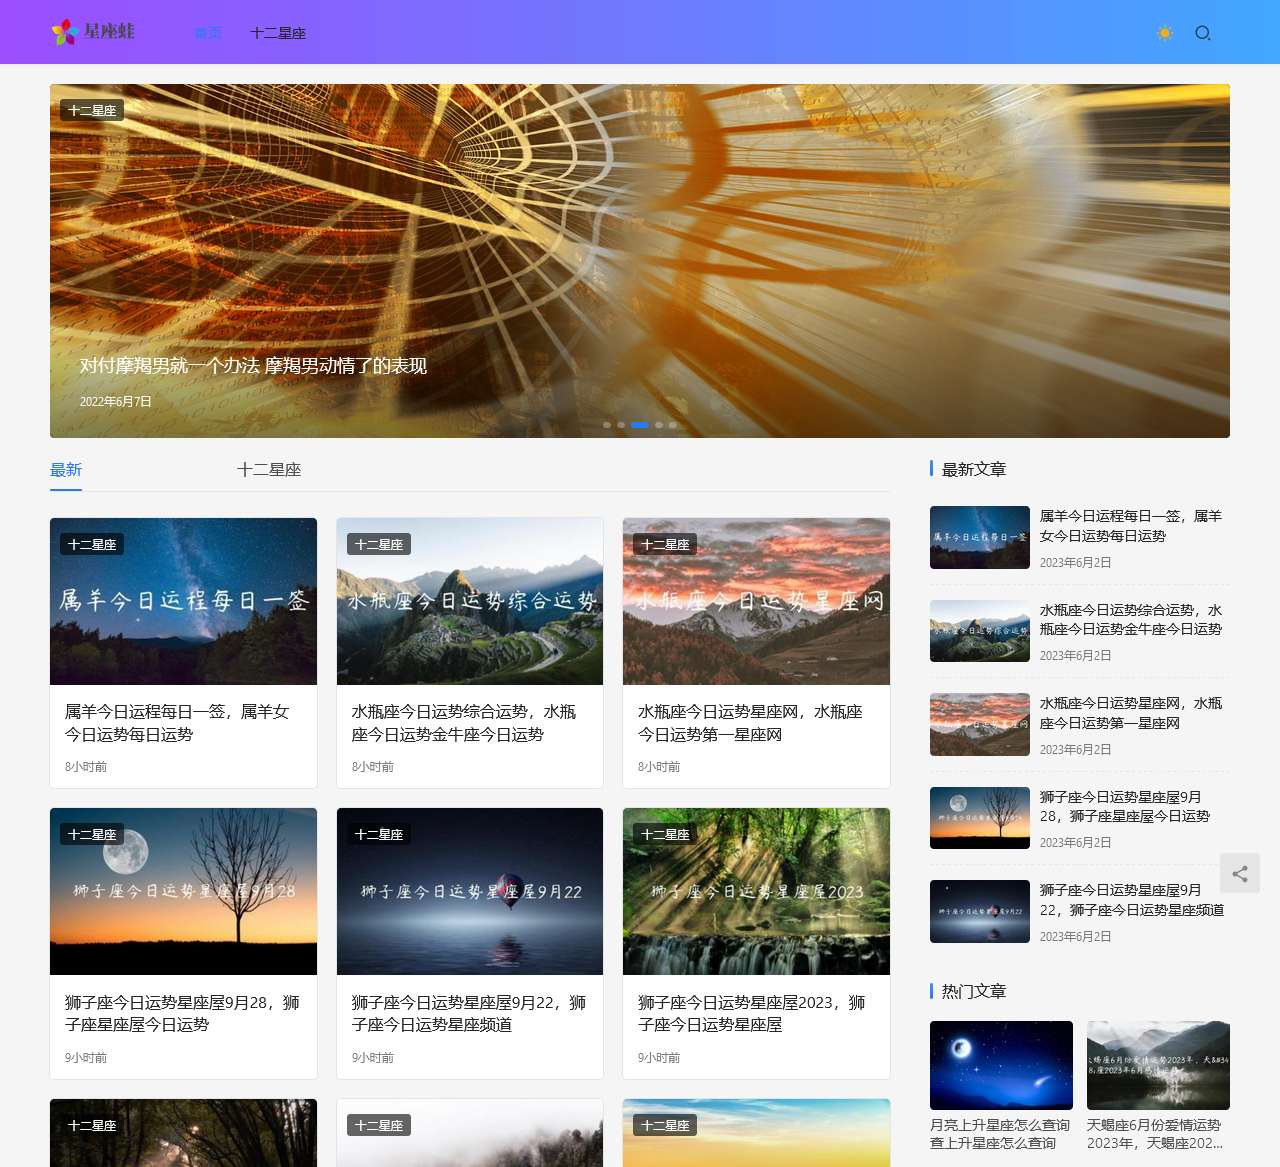Toggle the sun light/dark mode icon

coord(1165,33)
